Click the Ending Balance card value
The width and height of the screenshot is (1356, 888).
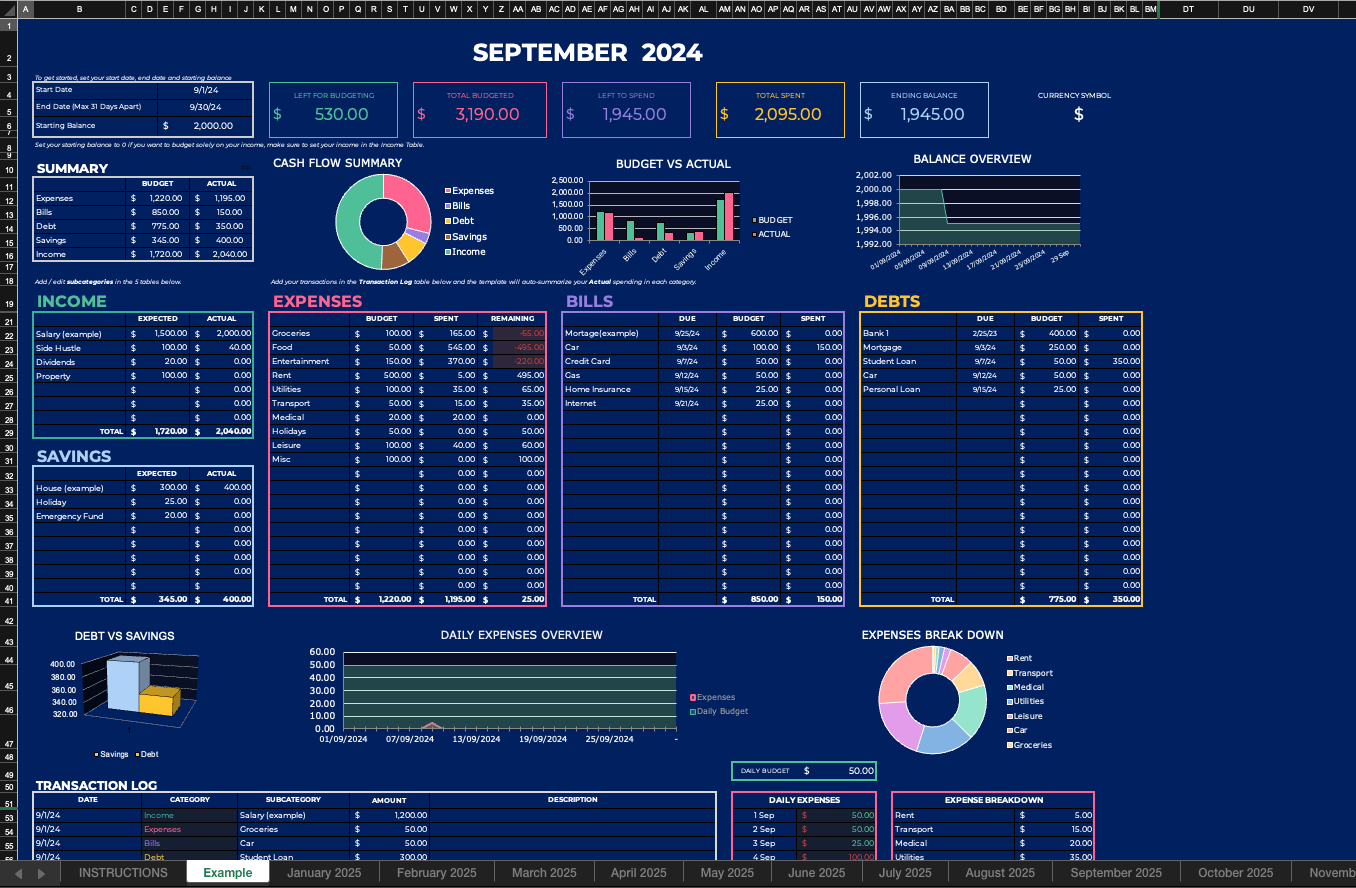(x=933, y=114)
